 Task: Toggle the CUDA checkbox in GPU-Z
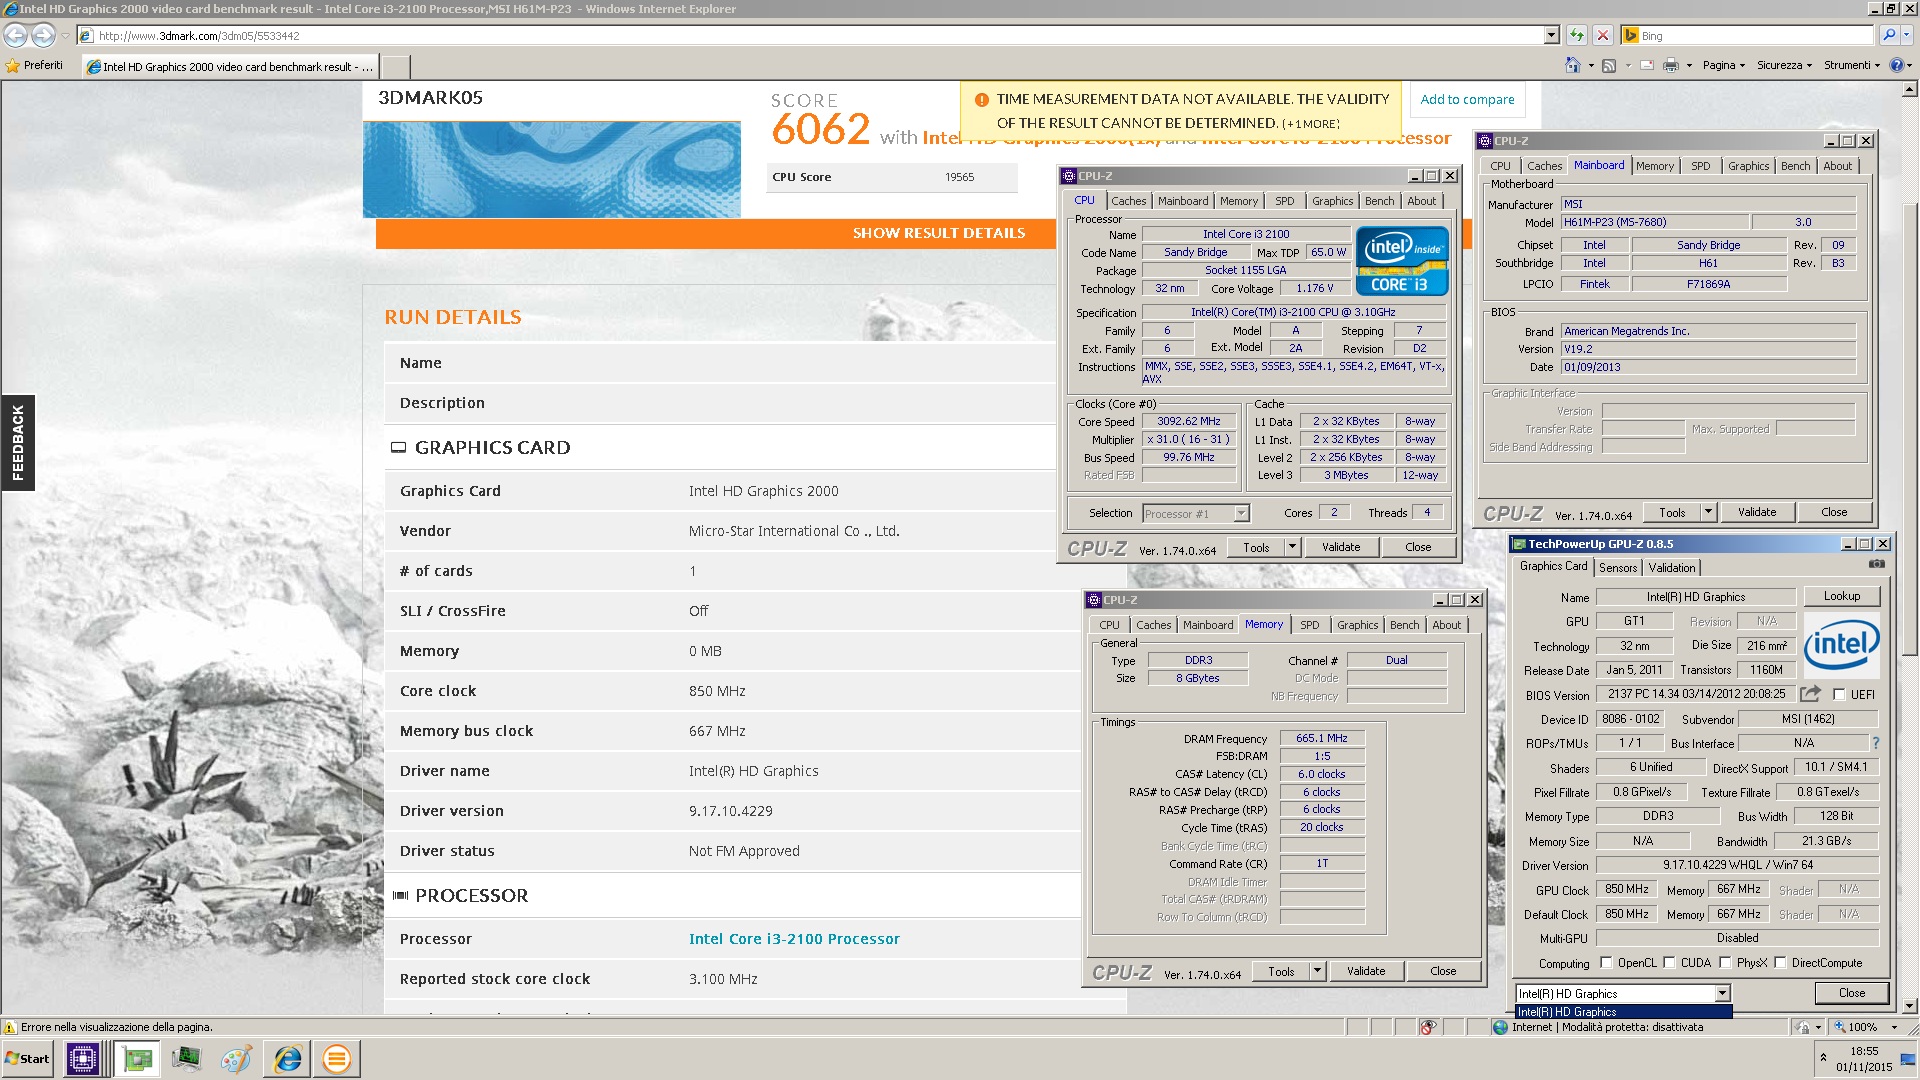click(x=1669, y=963)
